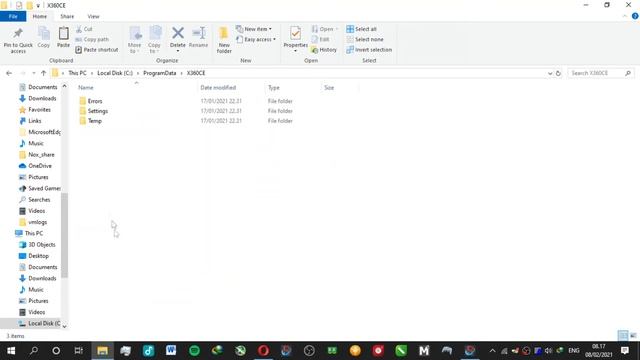This screenshot has height=360, width=640.
Task: Click Select none in ribbon
Action: pos(365,40)
